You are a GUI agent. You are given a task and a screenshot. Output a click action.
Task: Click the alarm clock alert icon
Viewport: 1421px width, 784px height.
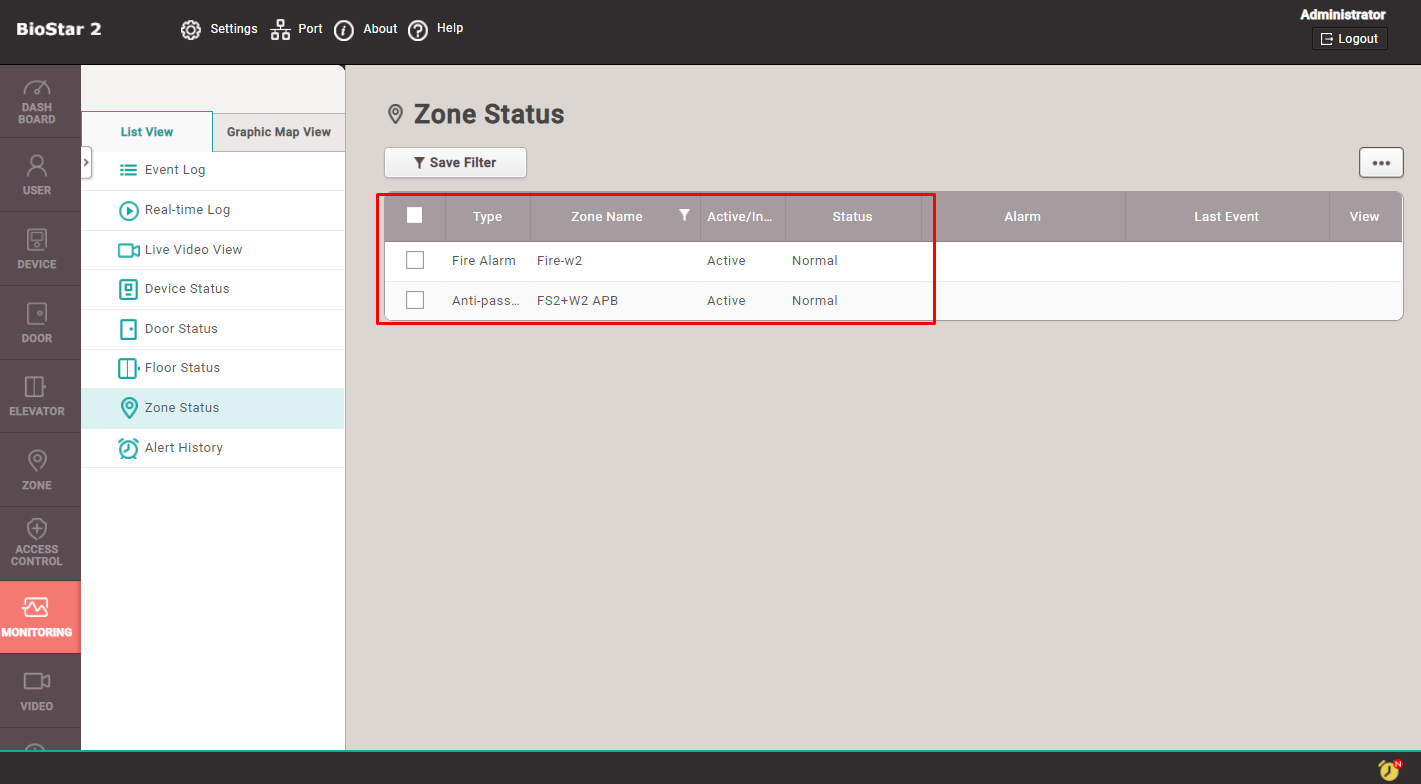pos(1389,769)
